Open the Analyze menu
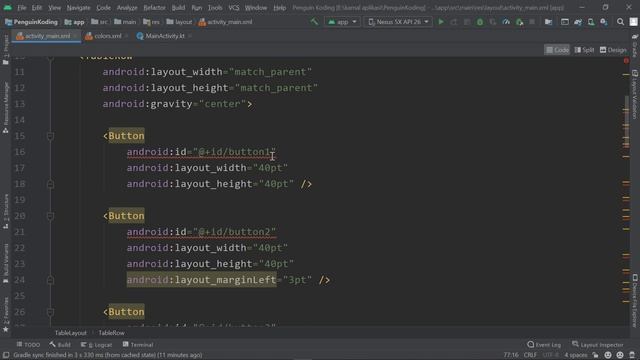Screen dimensions: 640x360 coord(127,8)
